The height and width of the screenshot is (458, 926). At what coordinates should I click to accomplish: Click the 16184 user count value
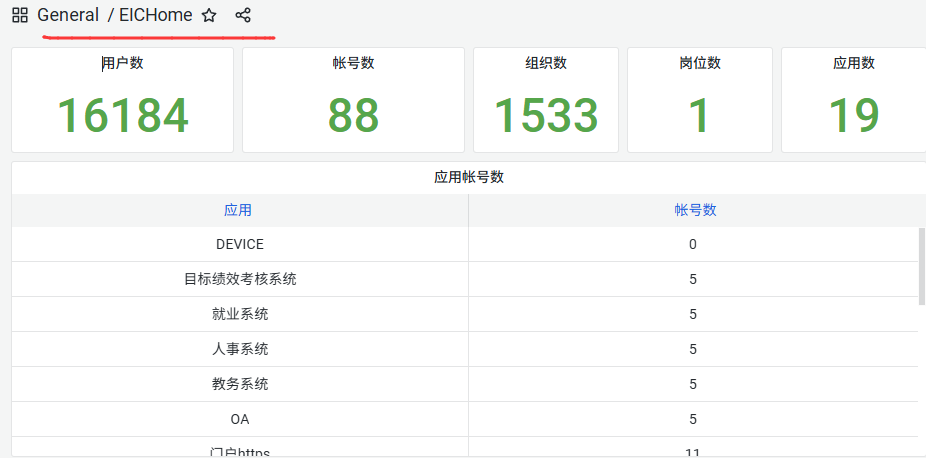click(x=123, y=115)
